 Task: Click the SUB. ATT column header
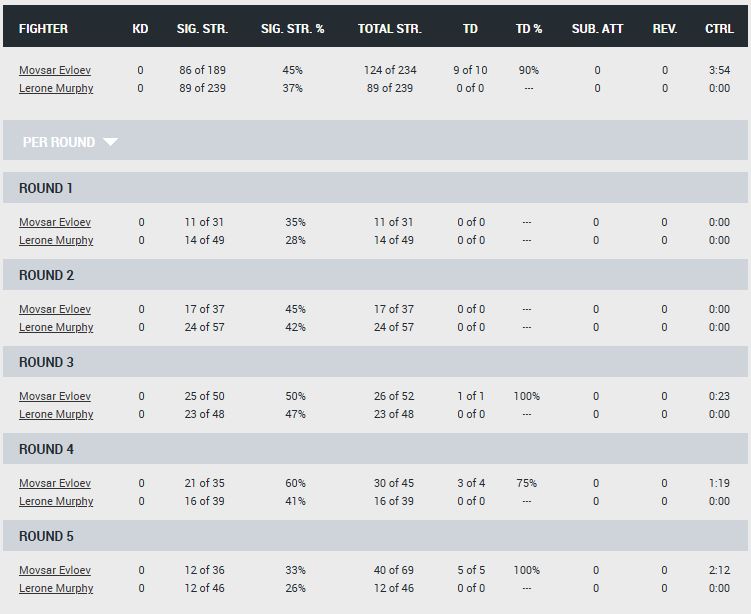pos(597,29)
